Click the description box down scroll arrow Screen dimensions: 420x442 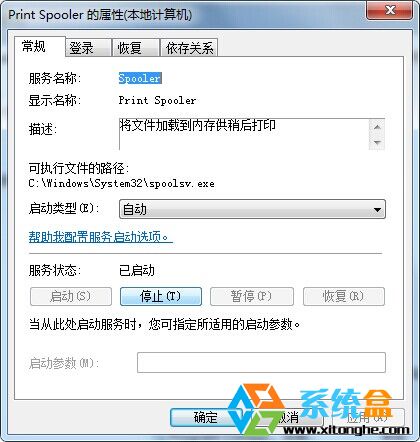point(377,142)
